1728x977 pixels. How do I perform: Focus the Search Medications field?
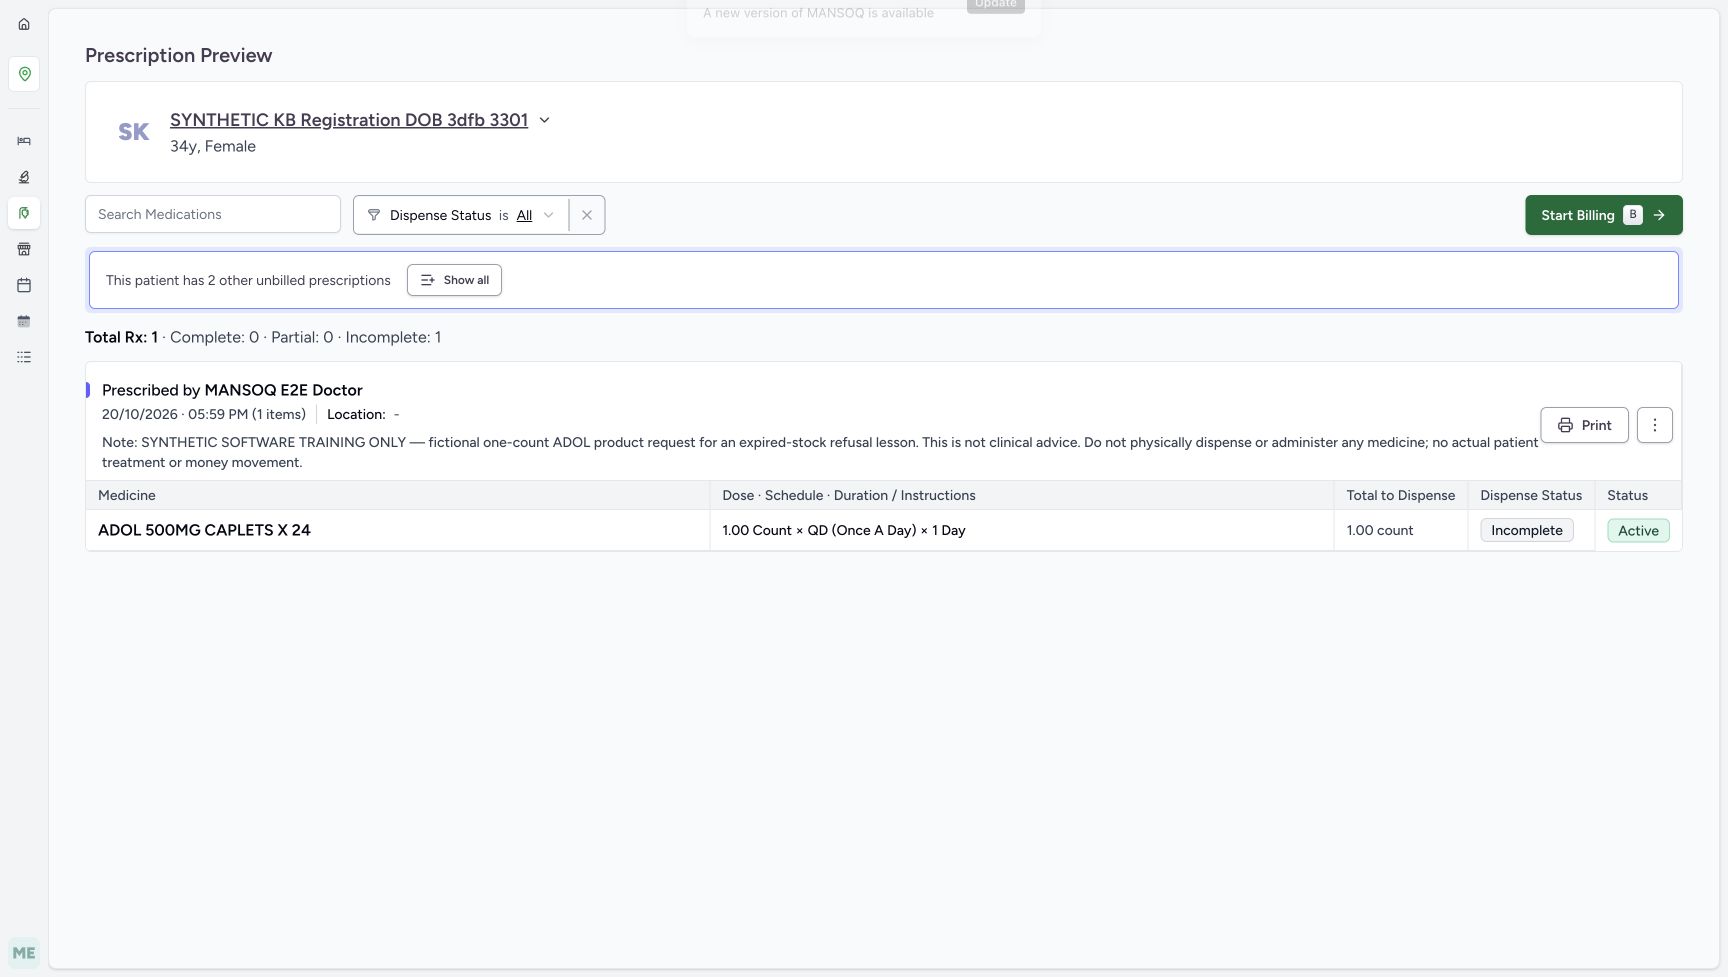[x=213, y=214]
